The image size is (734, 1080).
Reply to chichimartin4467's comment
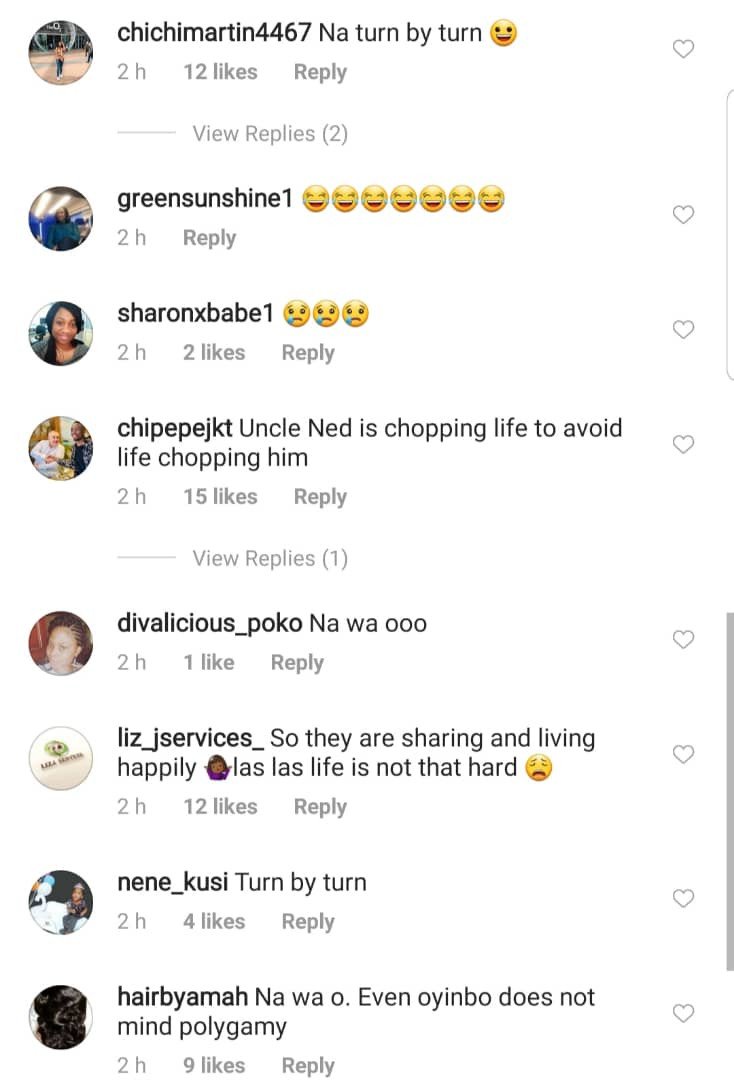point(320,72)
